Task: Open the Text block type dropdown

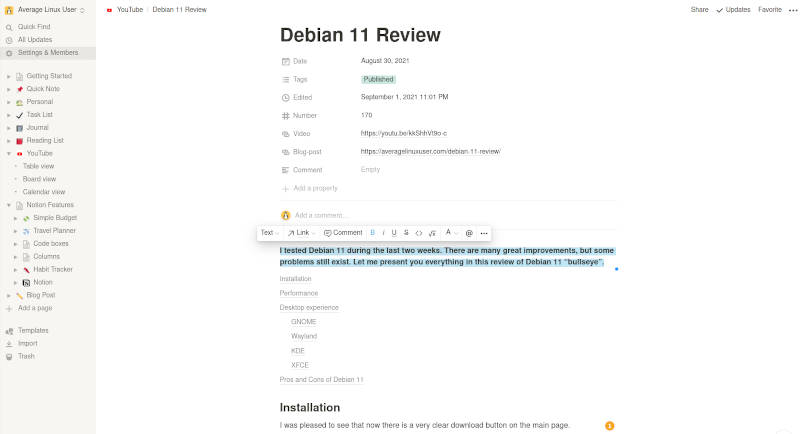Action: [270, 233]
